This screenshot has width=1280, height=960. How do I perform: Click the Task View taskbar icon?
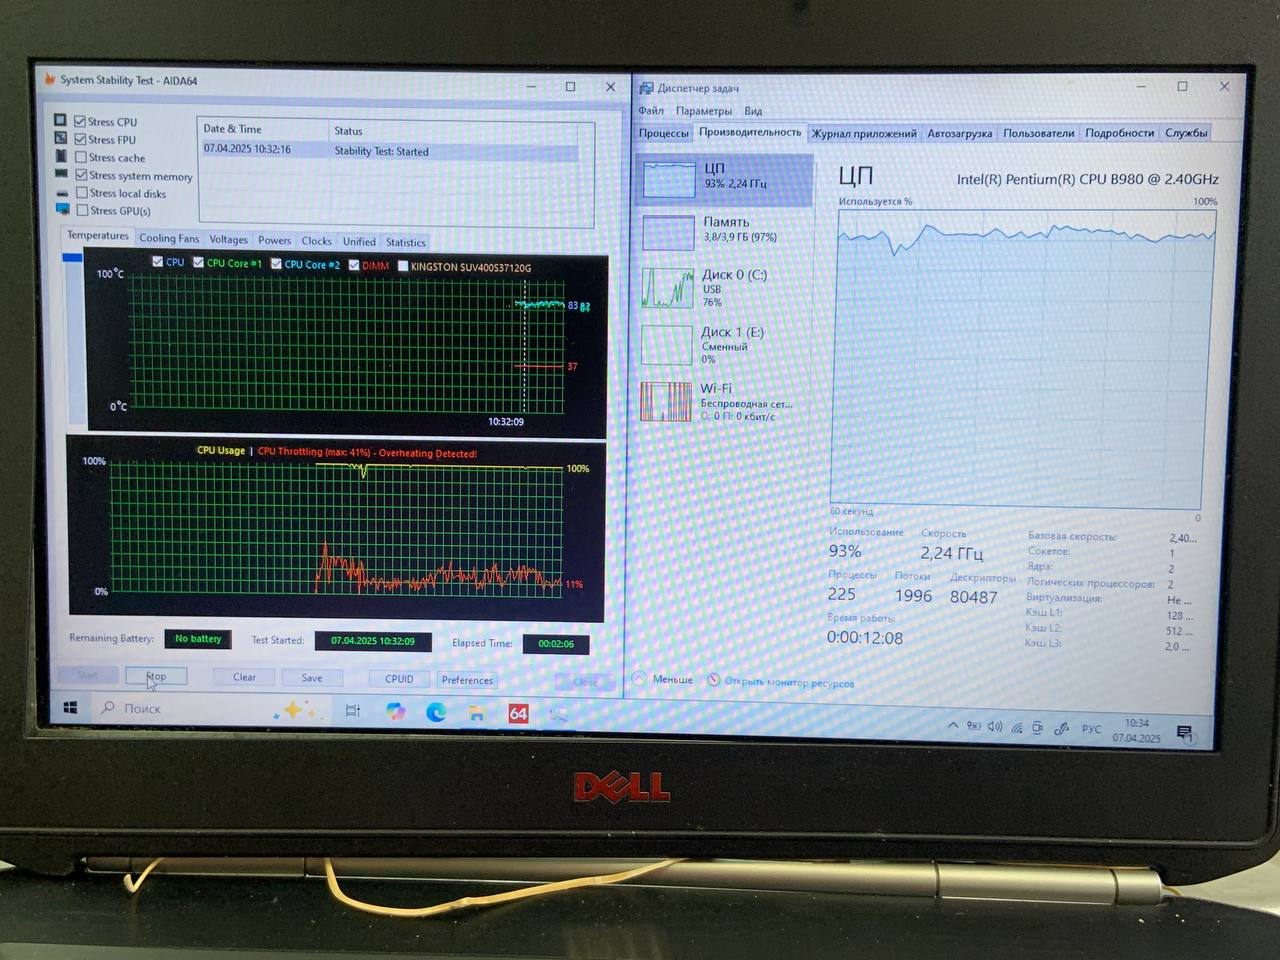point(353,711)
